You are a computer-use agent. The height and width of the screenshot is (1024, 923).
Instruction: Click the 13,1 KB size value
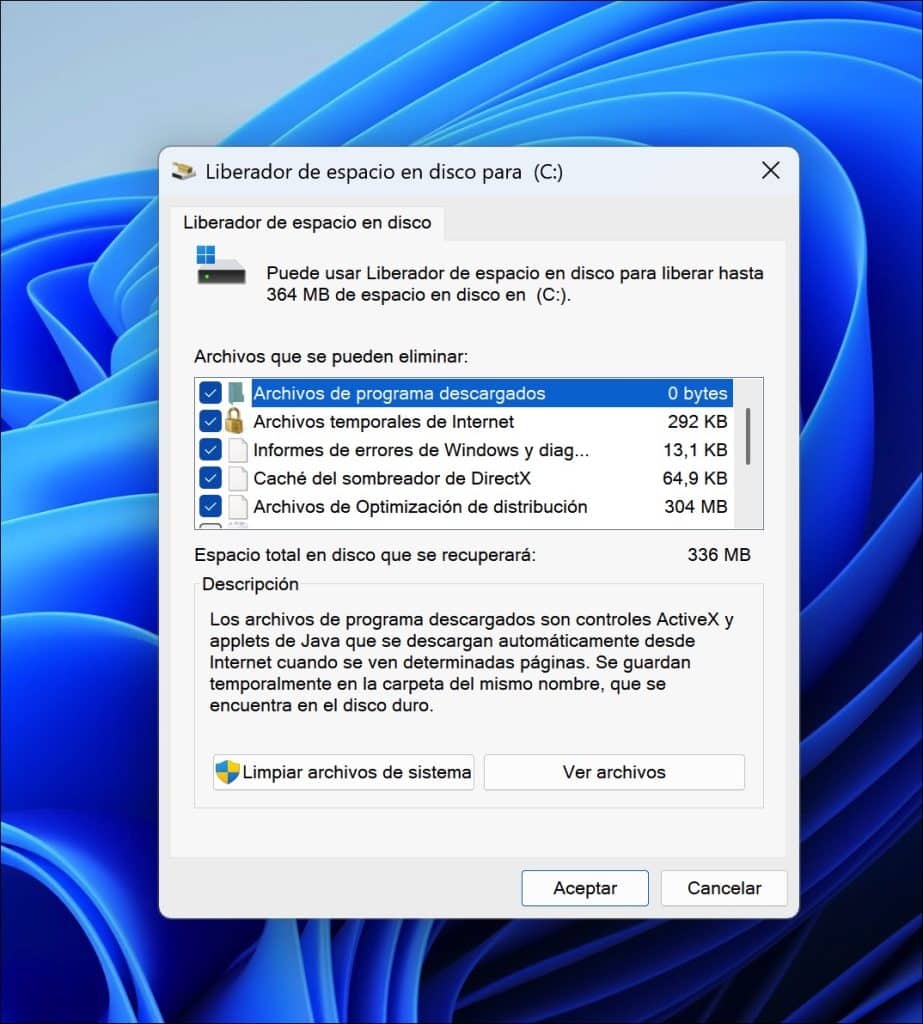coord(695,450)
